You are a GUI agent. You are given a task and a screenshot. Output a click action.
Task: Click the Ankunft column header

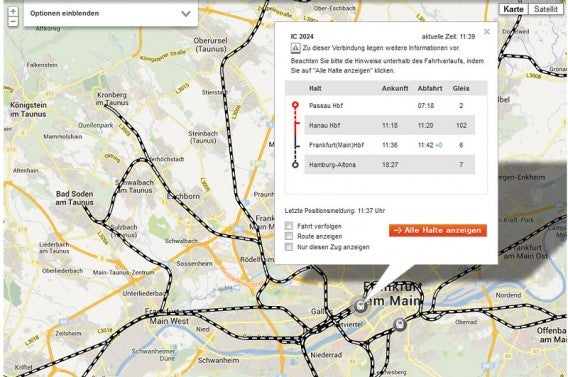[x=395, y=88]
